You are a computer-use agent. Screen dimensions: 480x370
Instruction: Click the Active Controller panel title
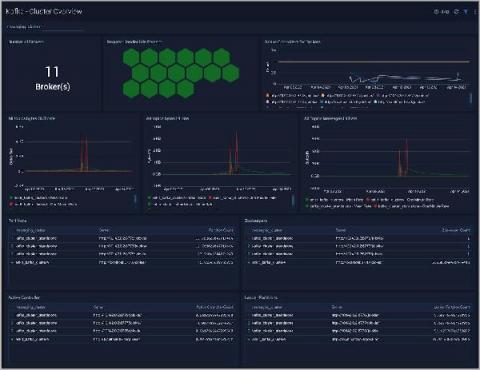pos(24,298)
